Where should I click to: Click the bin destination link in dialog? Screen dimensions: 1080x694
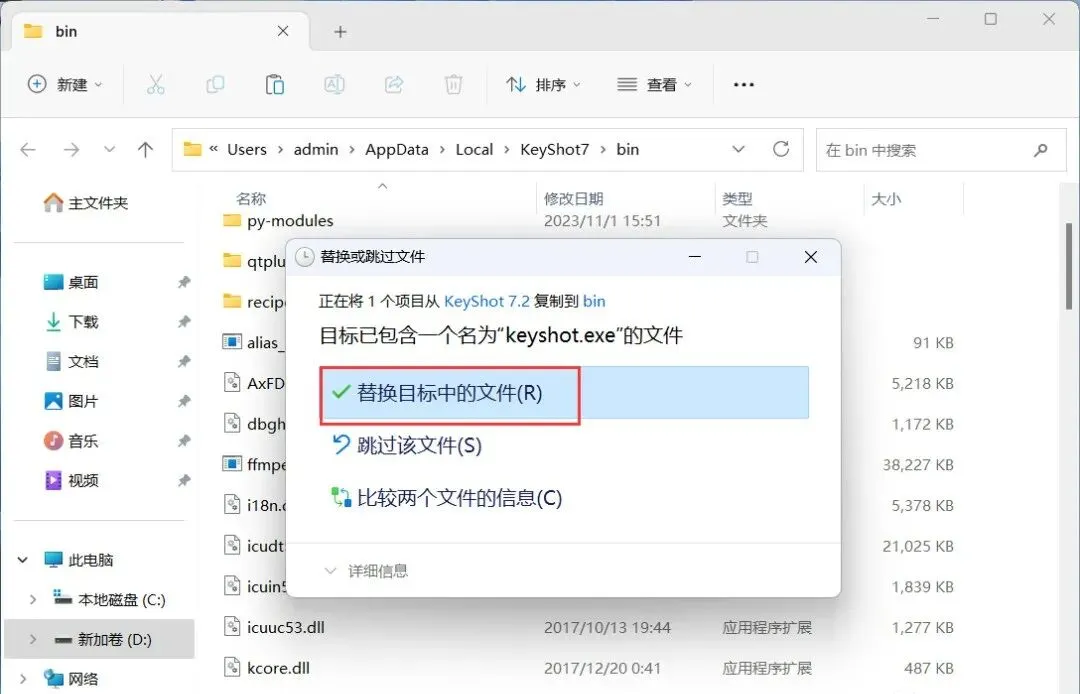pos(594,301)
